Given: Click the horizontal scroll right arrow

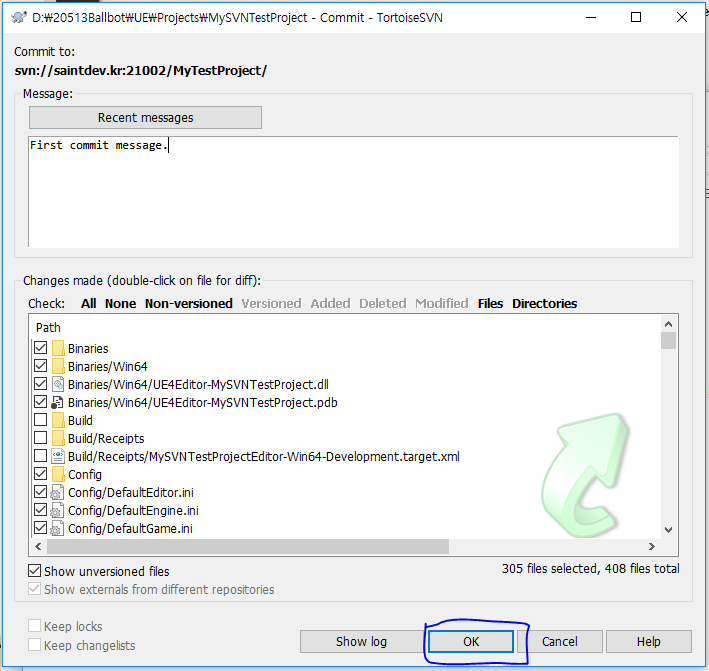Looking at the screenshot, I should click(652, 546).
